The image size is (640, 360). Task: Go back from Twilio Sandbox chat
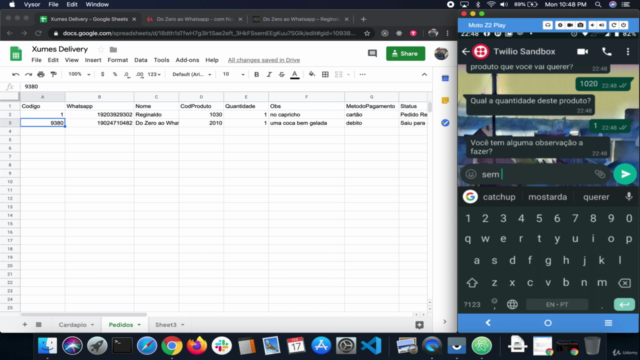point(466,52)
